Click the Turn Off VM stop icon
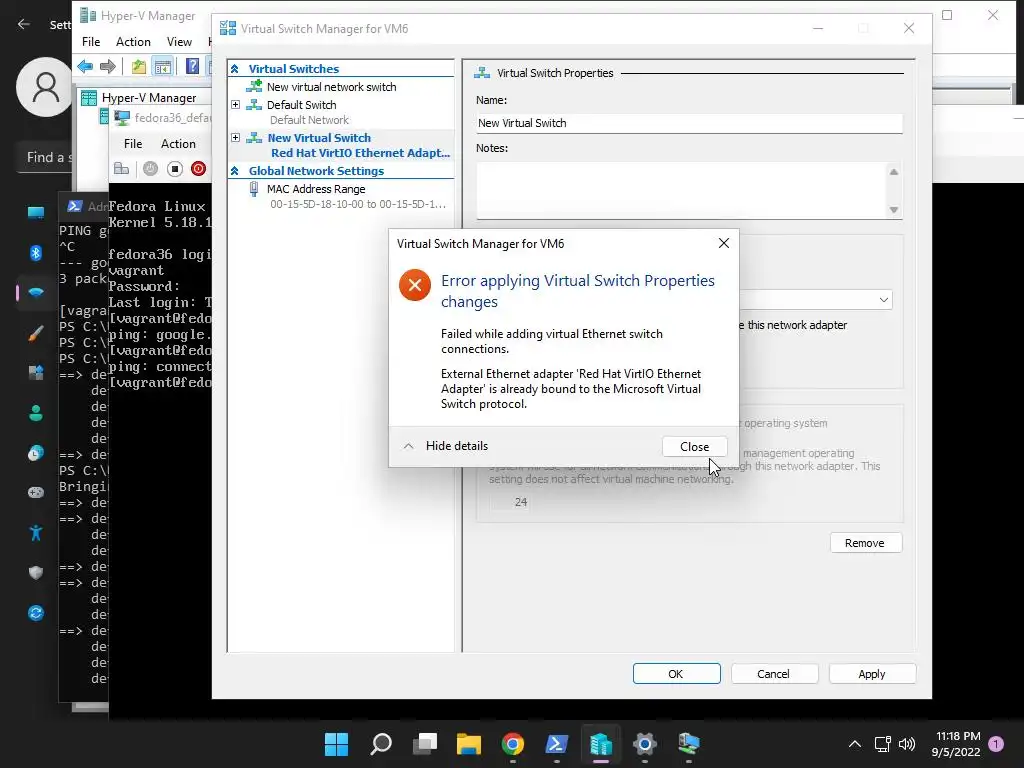The image size is (1024, 768). coord(174,168)
